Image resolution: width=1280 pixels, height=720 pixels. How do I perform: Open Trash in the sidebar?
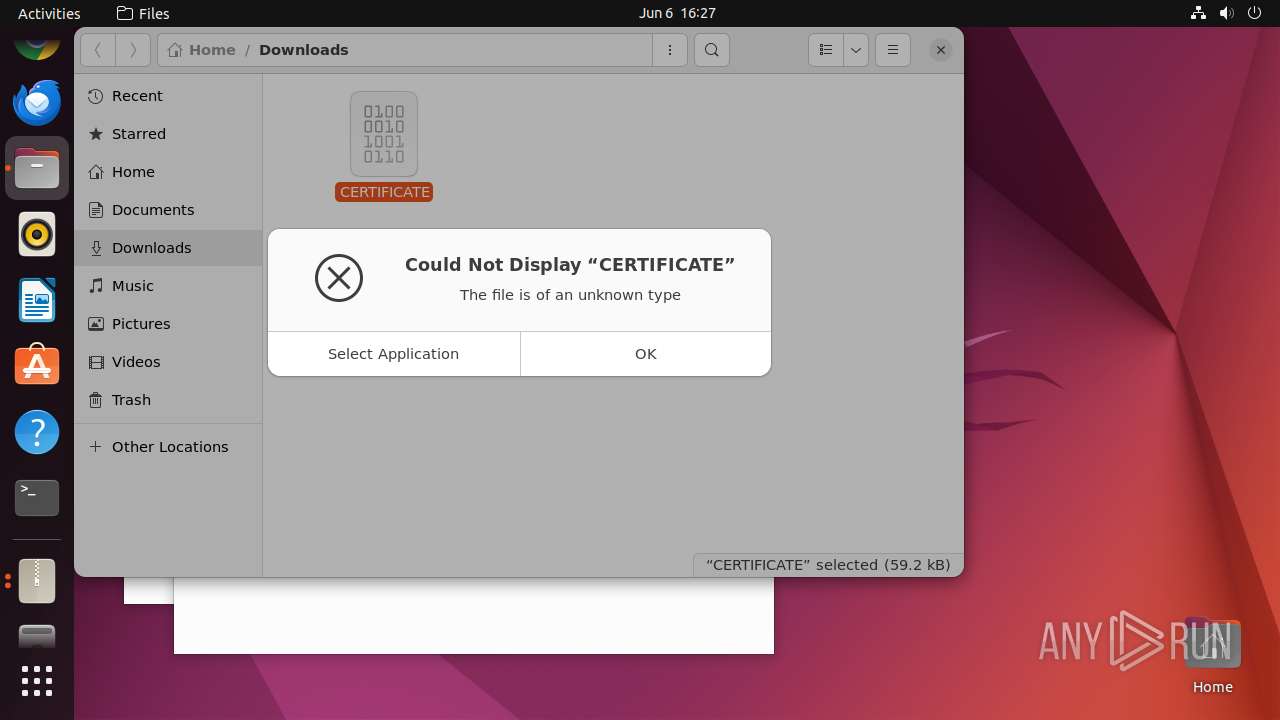[x=168, y=400]
